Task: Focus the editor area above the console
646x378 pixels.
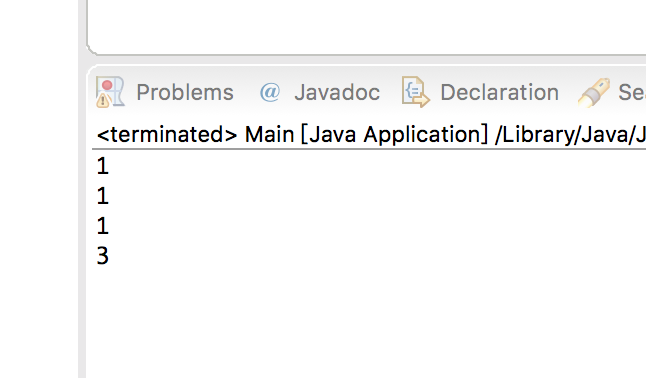Action: point(367,25)
